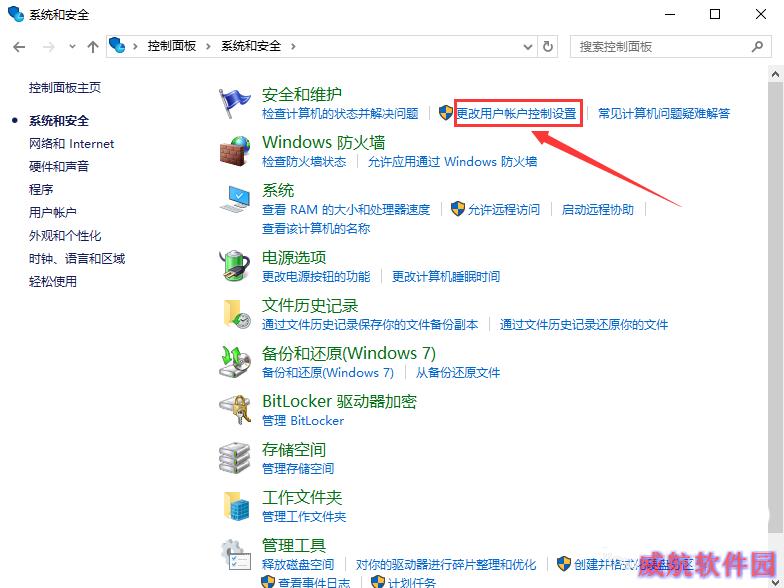
Task: Click the search magnifier icon
Action: pos(758,46)
